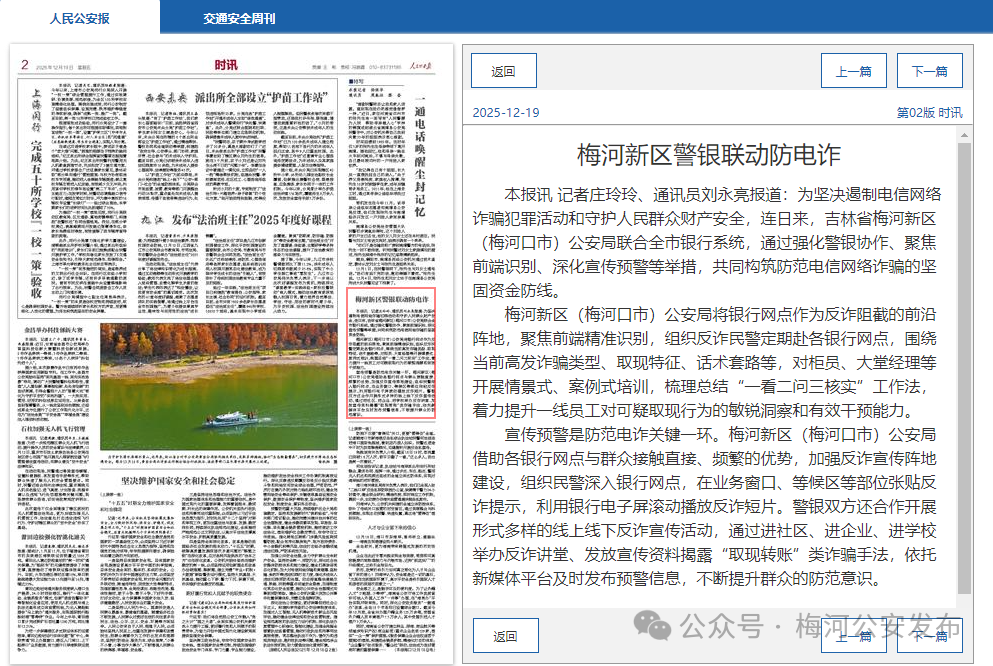Go to previous article with top 上一篇
Viewport: 993px width, 666px height.
pos(853,71)
